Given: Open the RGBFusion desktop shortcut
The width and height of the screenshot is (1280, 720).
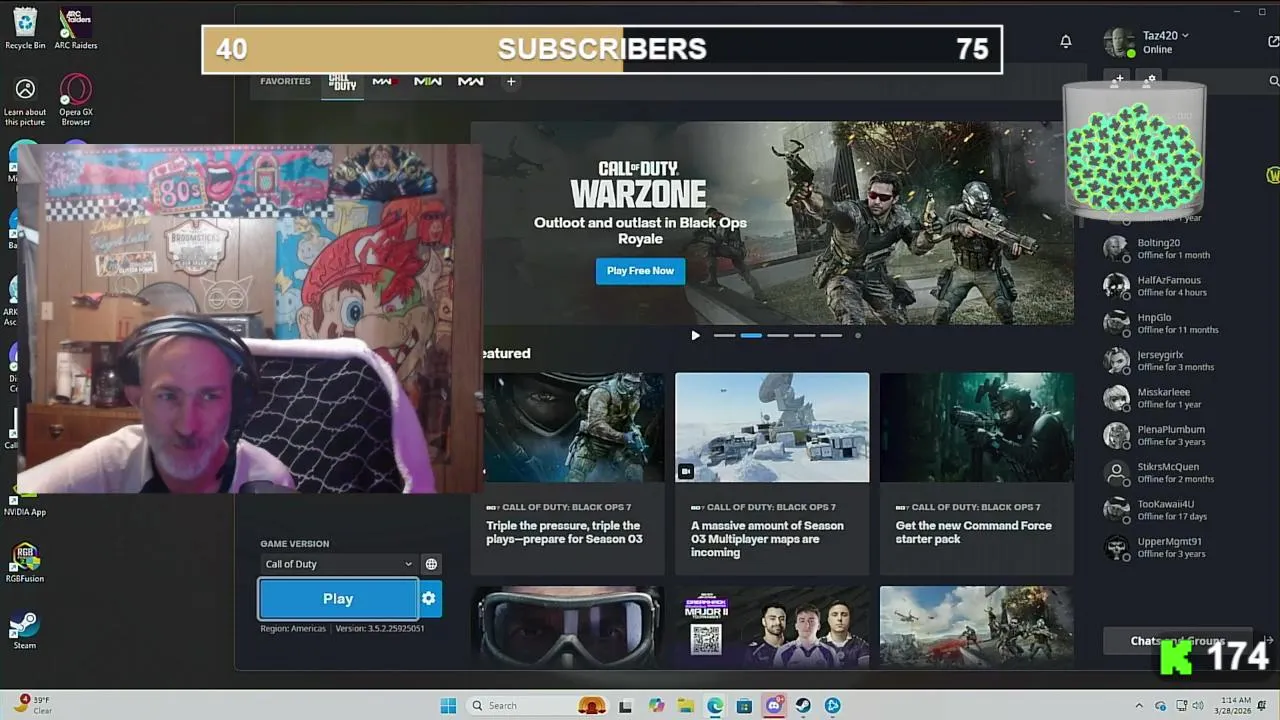Looking at the screenshot, I should click(25, 563).
